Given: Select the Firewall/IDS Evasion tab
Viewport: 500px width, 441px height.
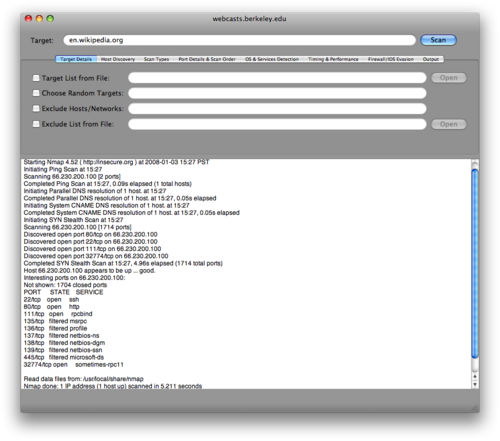Looking at the screenshot, I should 391,59.
